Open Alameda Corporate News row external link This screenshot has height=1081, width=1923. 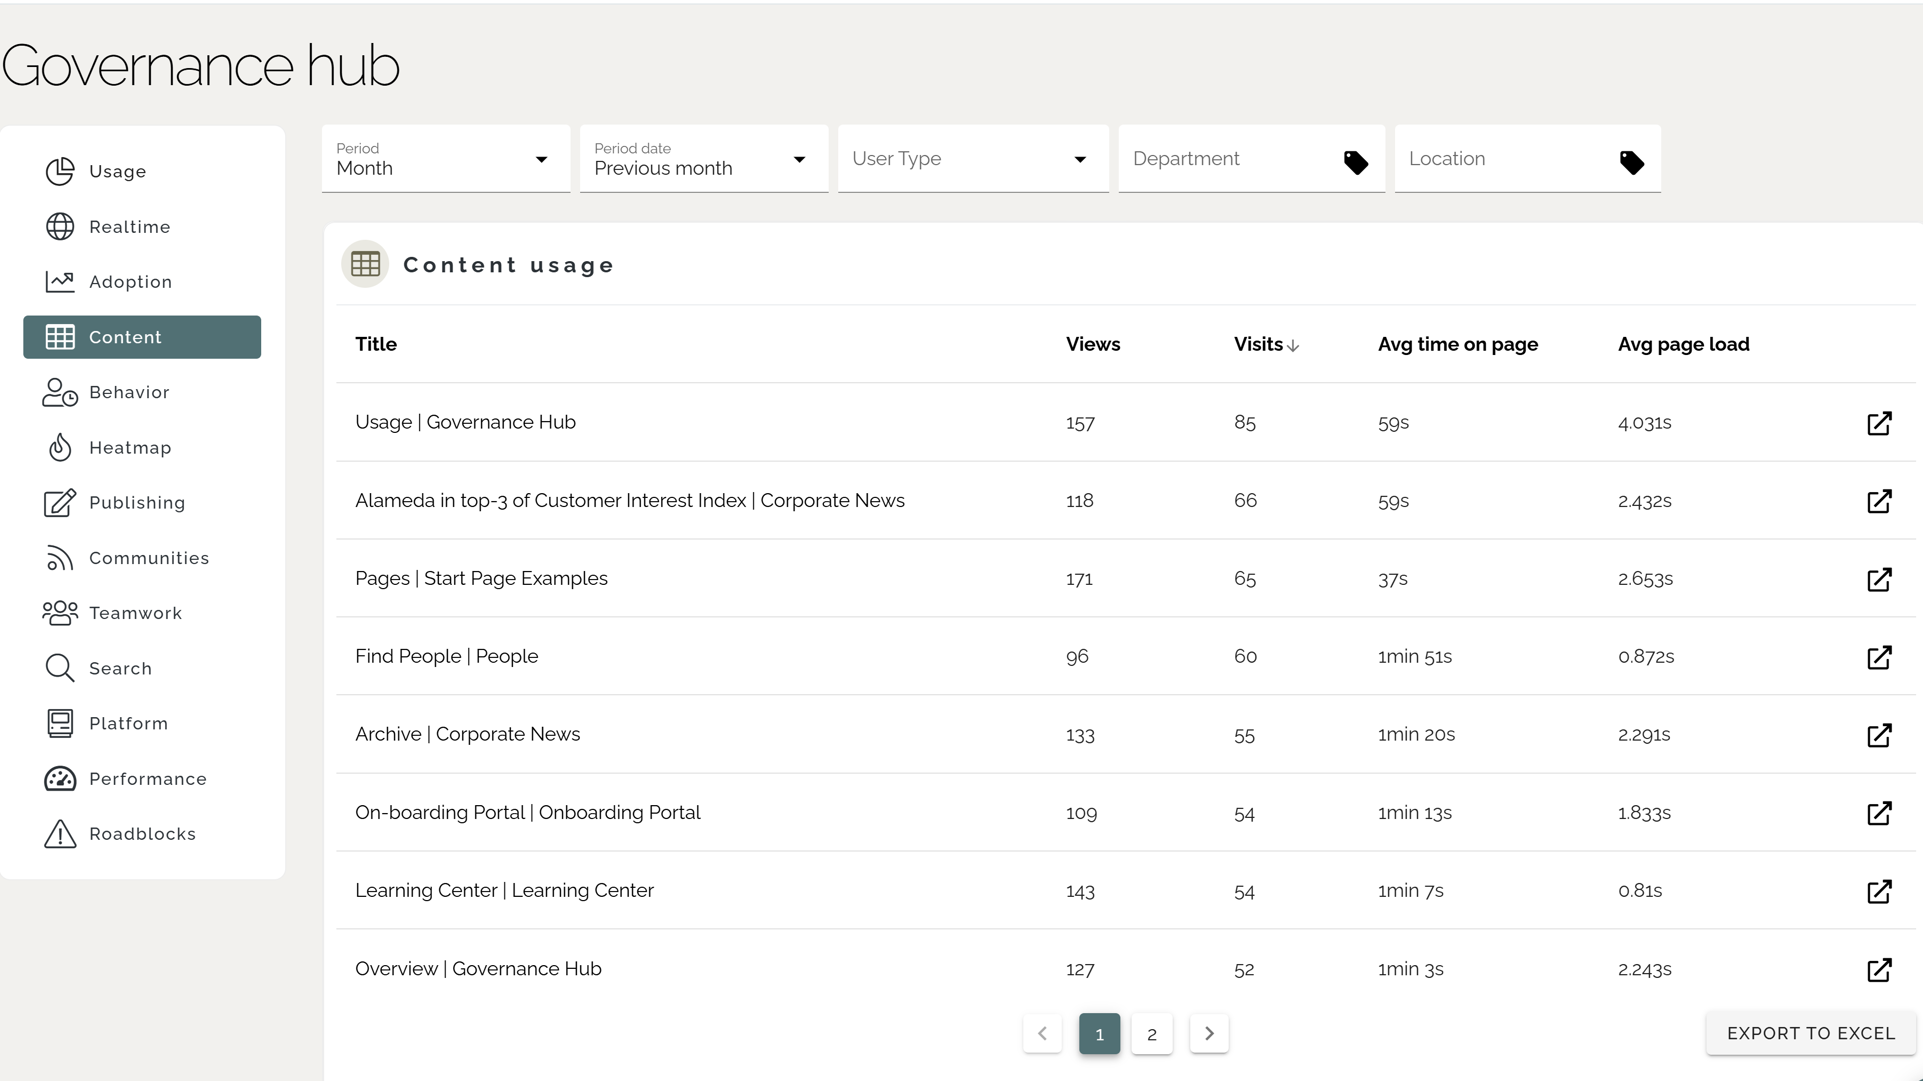[x=1879, y=501]
